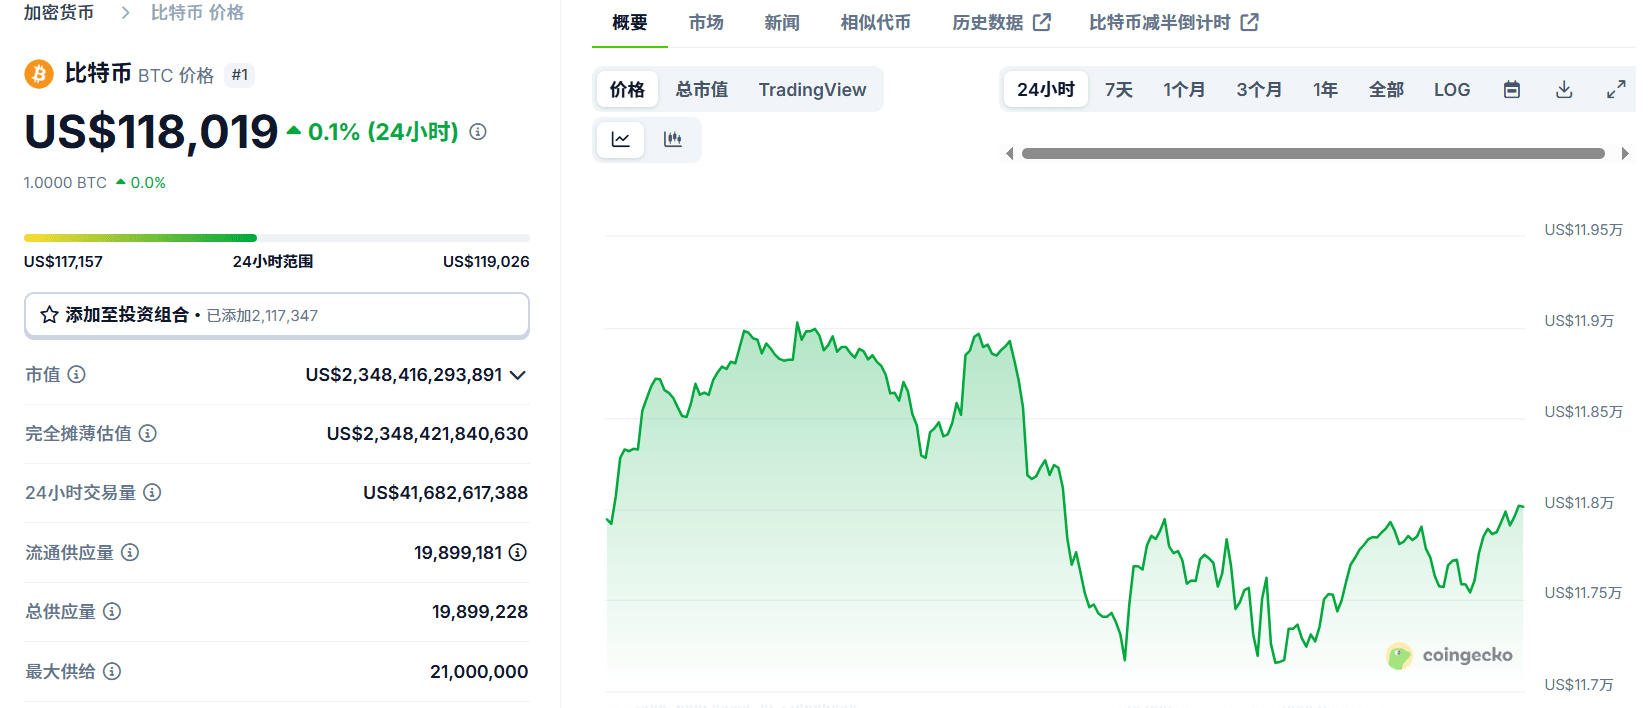
Task: Click the 24小时范围 price range bar
Action: click(x=277, y=238)
